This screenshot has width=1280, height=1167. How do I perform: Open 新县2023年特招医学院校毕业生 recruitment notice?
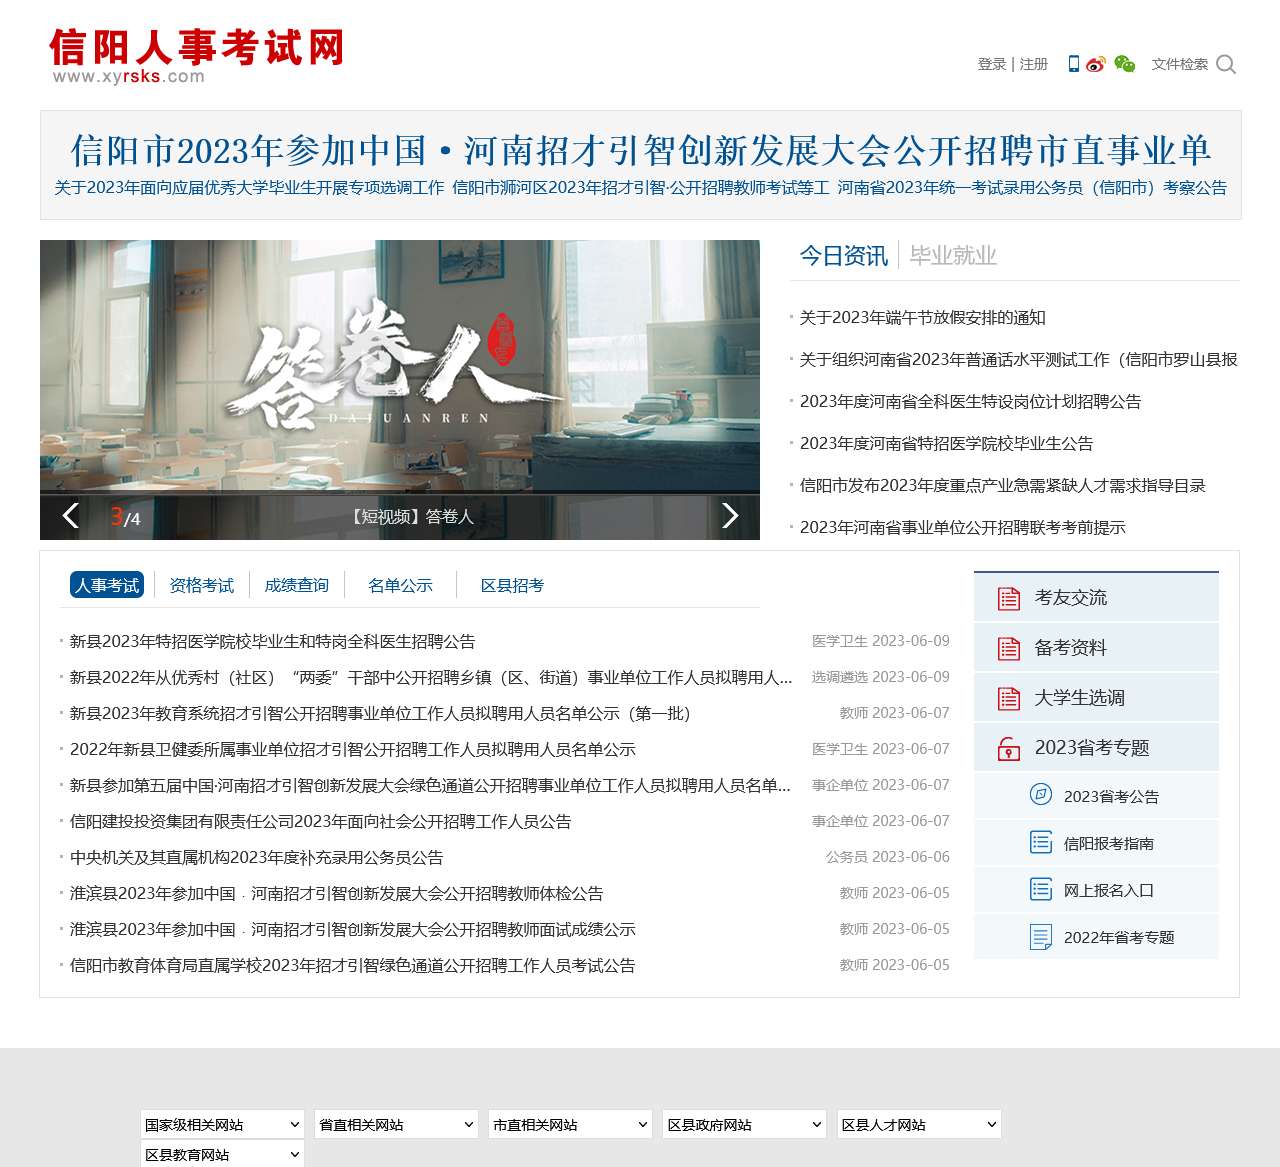pos(273,642)
